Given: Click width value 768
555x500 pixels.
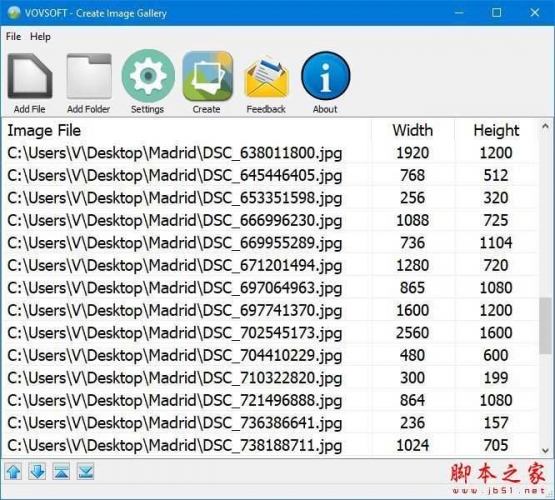Looking at the screenshot, I should 413,175.
